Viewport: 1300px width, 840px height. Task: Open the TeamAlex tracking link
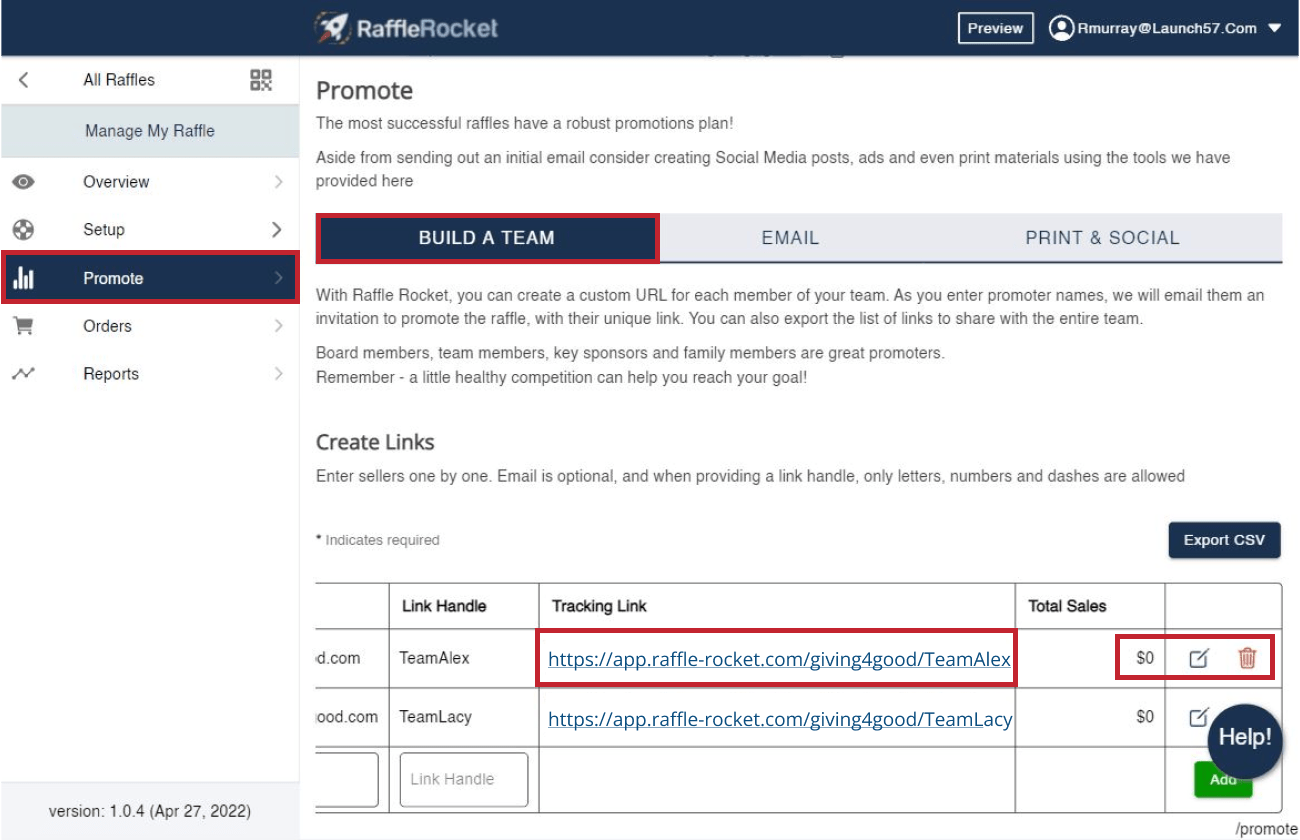[x=779, y=659]
